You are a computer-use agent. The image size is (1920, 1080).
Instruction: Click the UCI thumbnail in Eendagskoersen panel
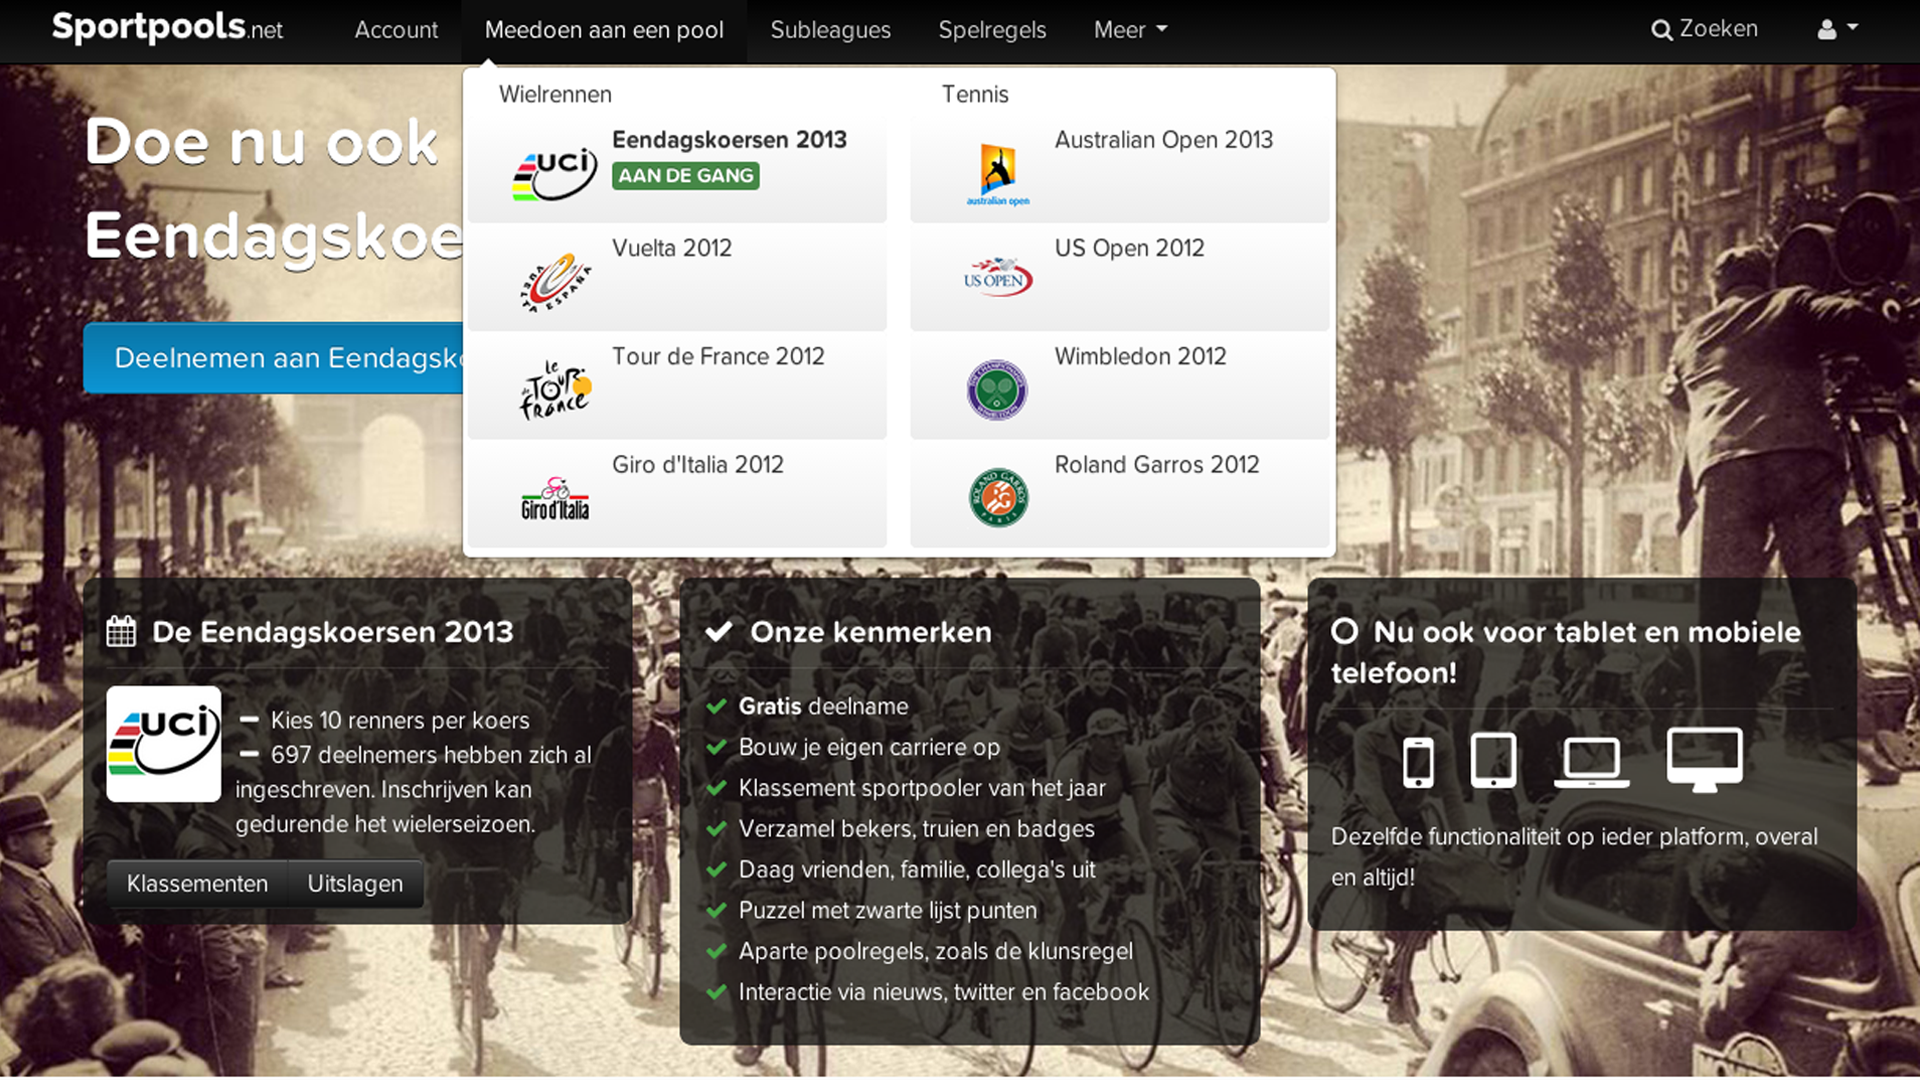[164, 744]
